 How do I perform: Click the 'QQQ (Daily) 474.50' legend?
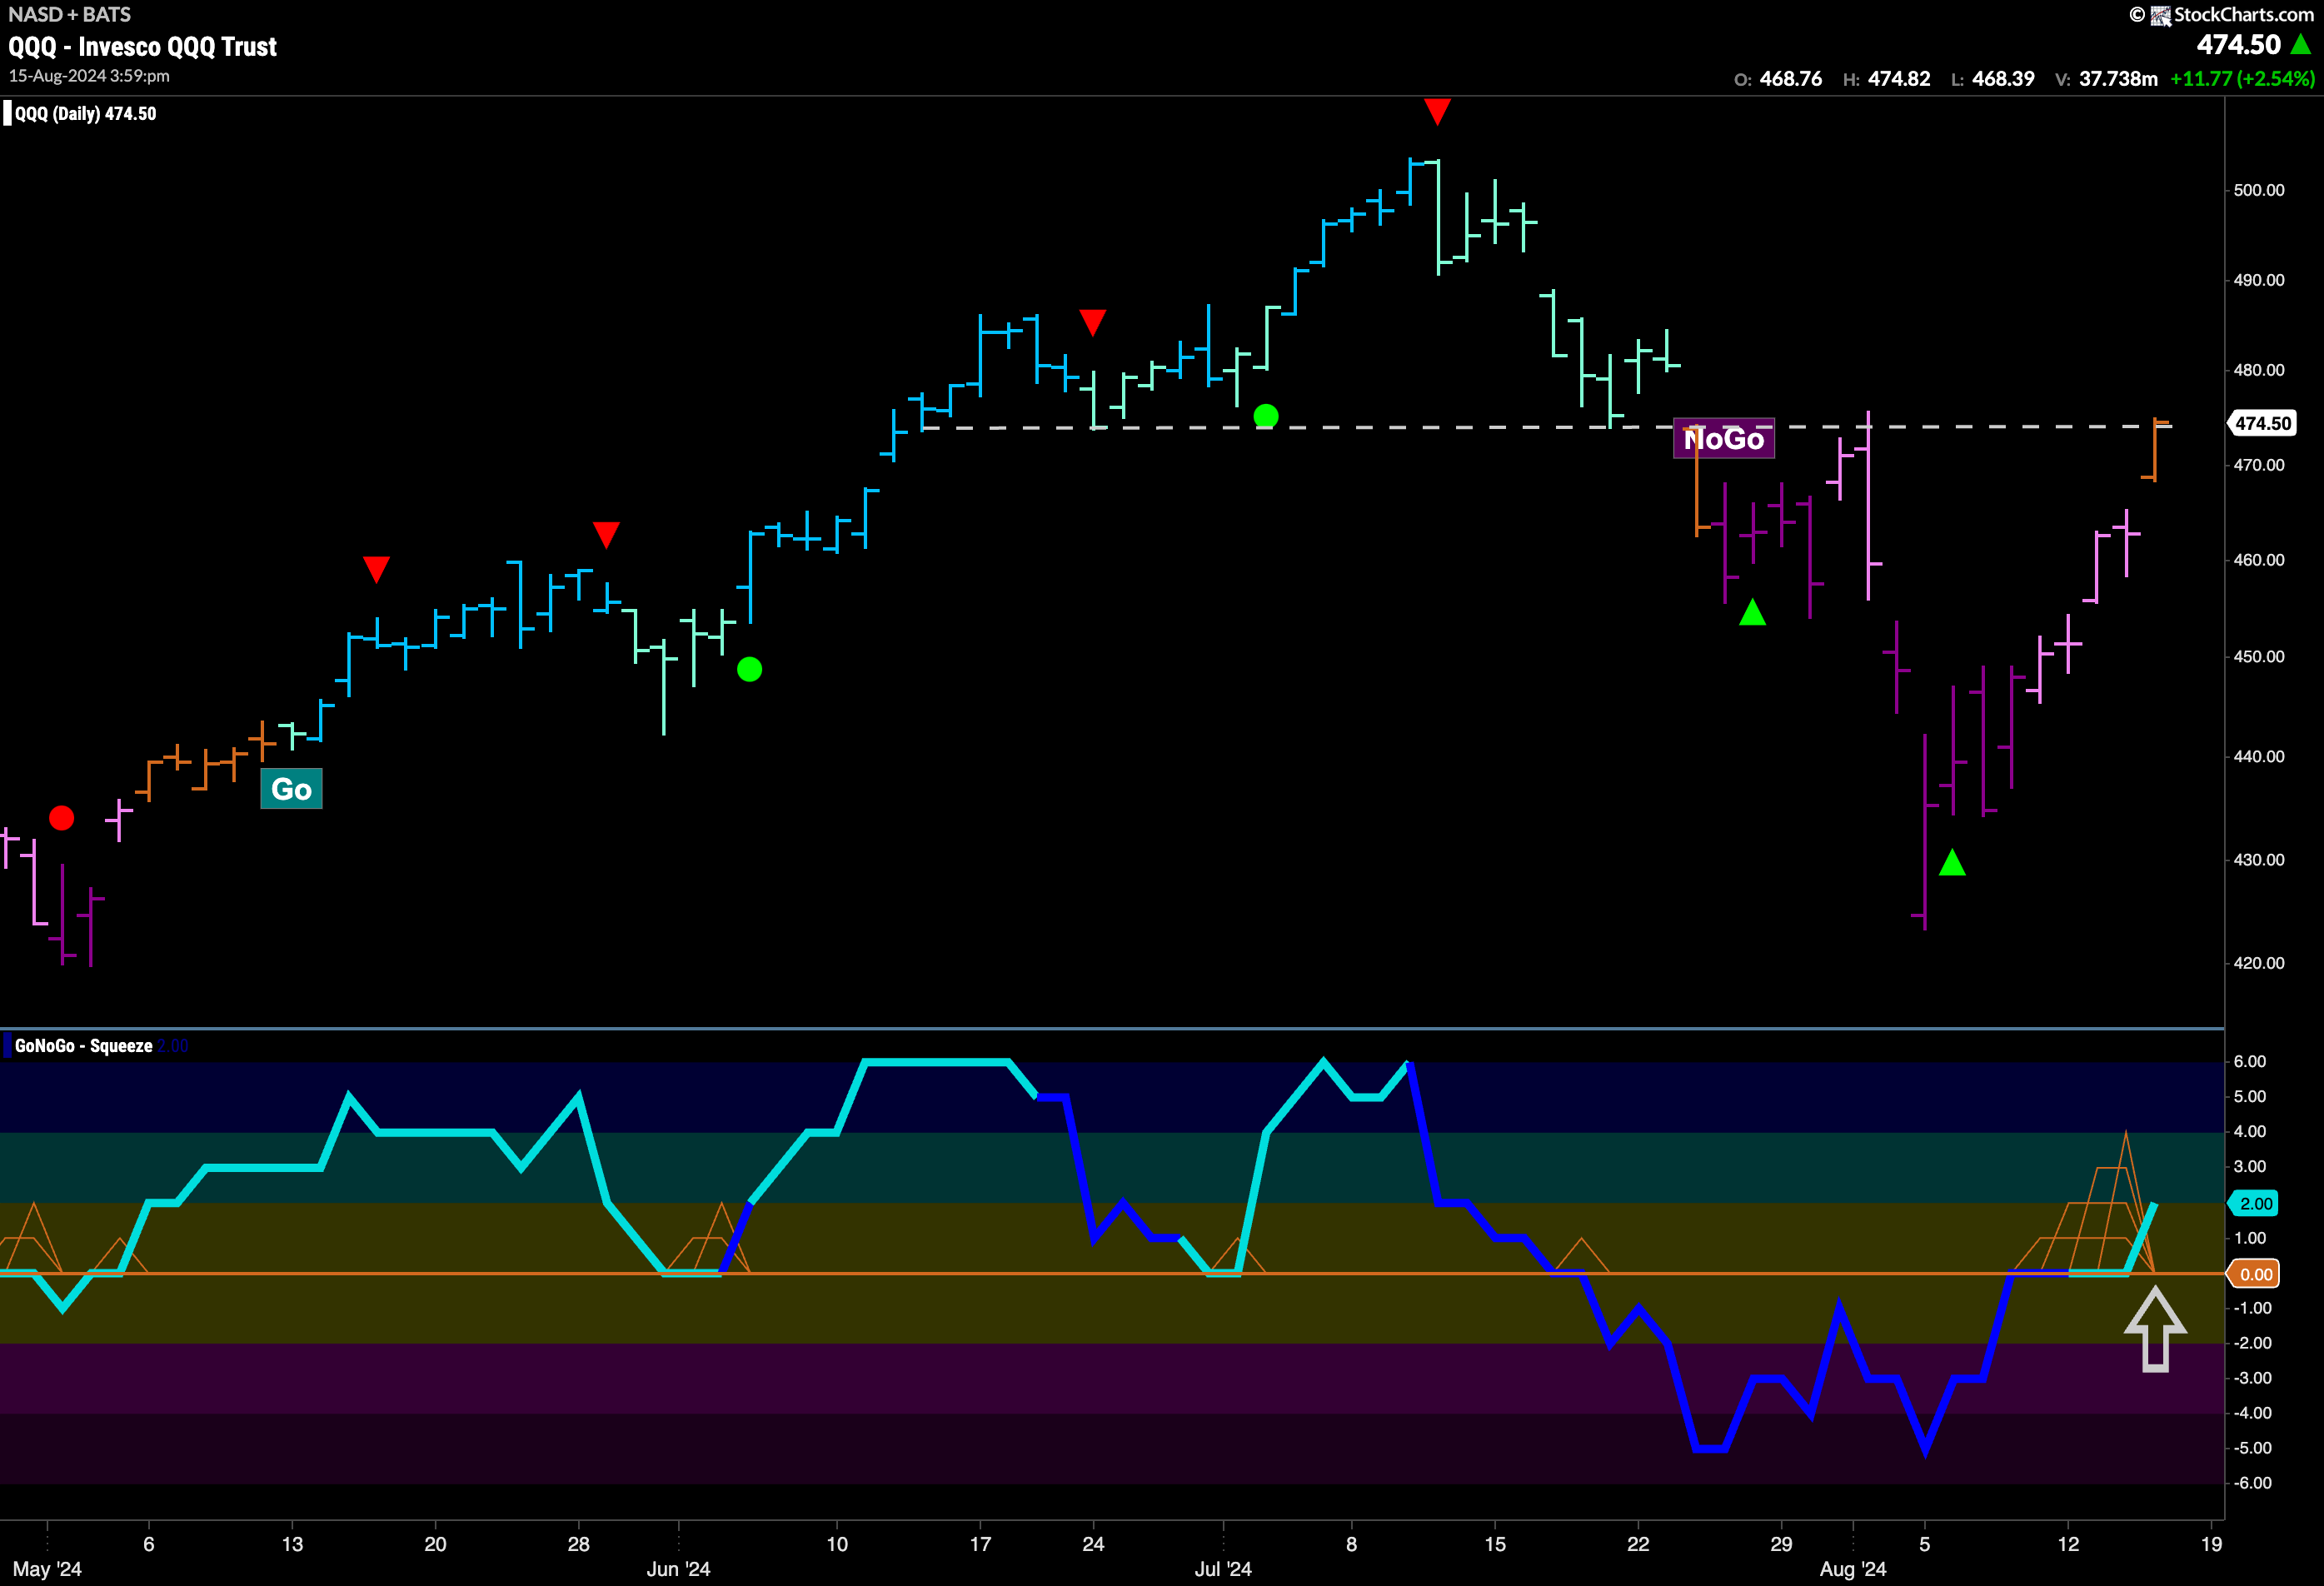(x=85, y=114)
